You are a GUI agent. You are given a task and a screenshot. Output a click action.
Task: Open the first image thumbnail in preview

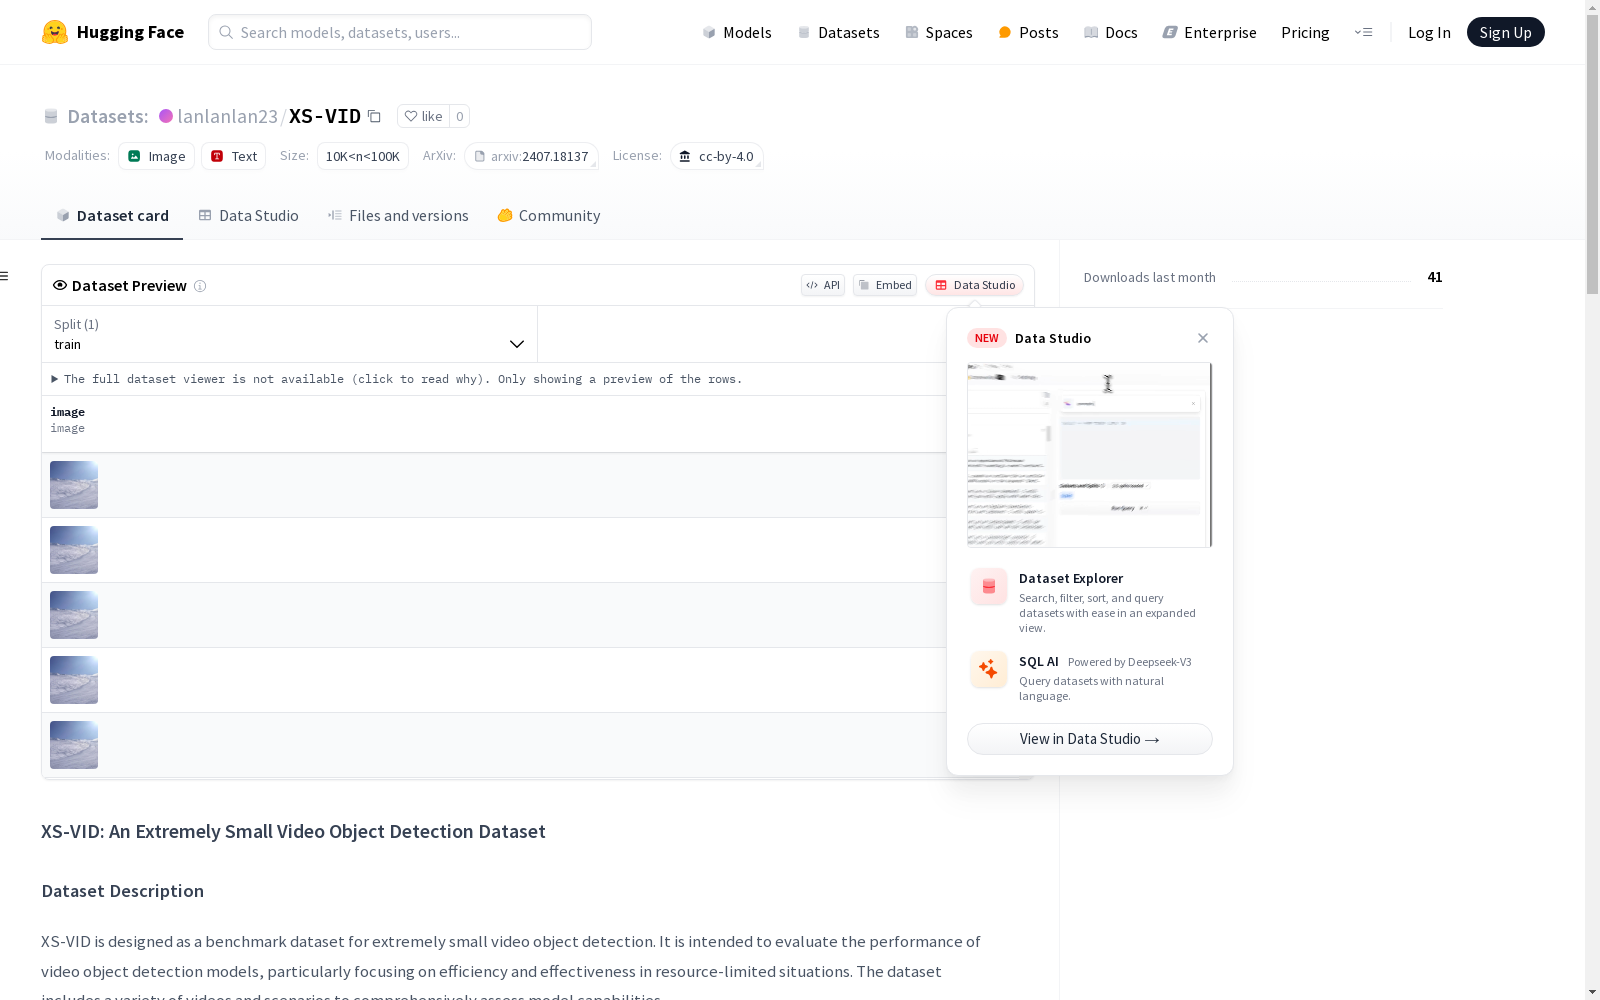coord(74,485)
